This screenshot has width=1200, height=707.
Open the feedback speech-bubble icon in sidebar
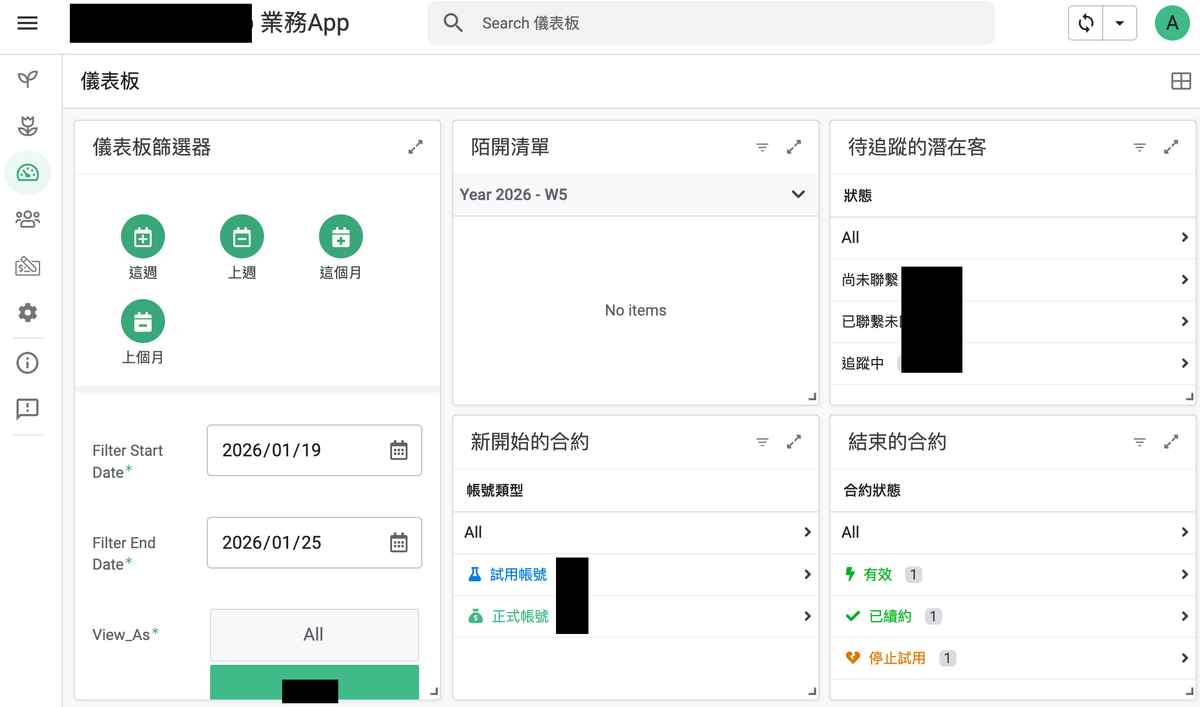click(27, 409)
